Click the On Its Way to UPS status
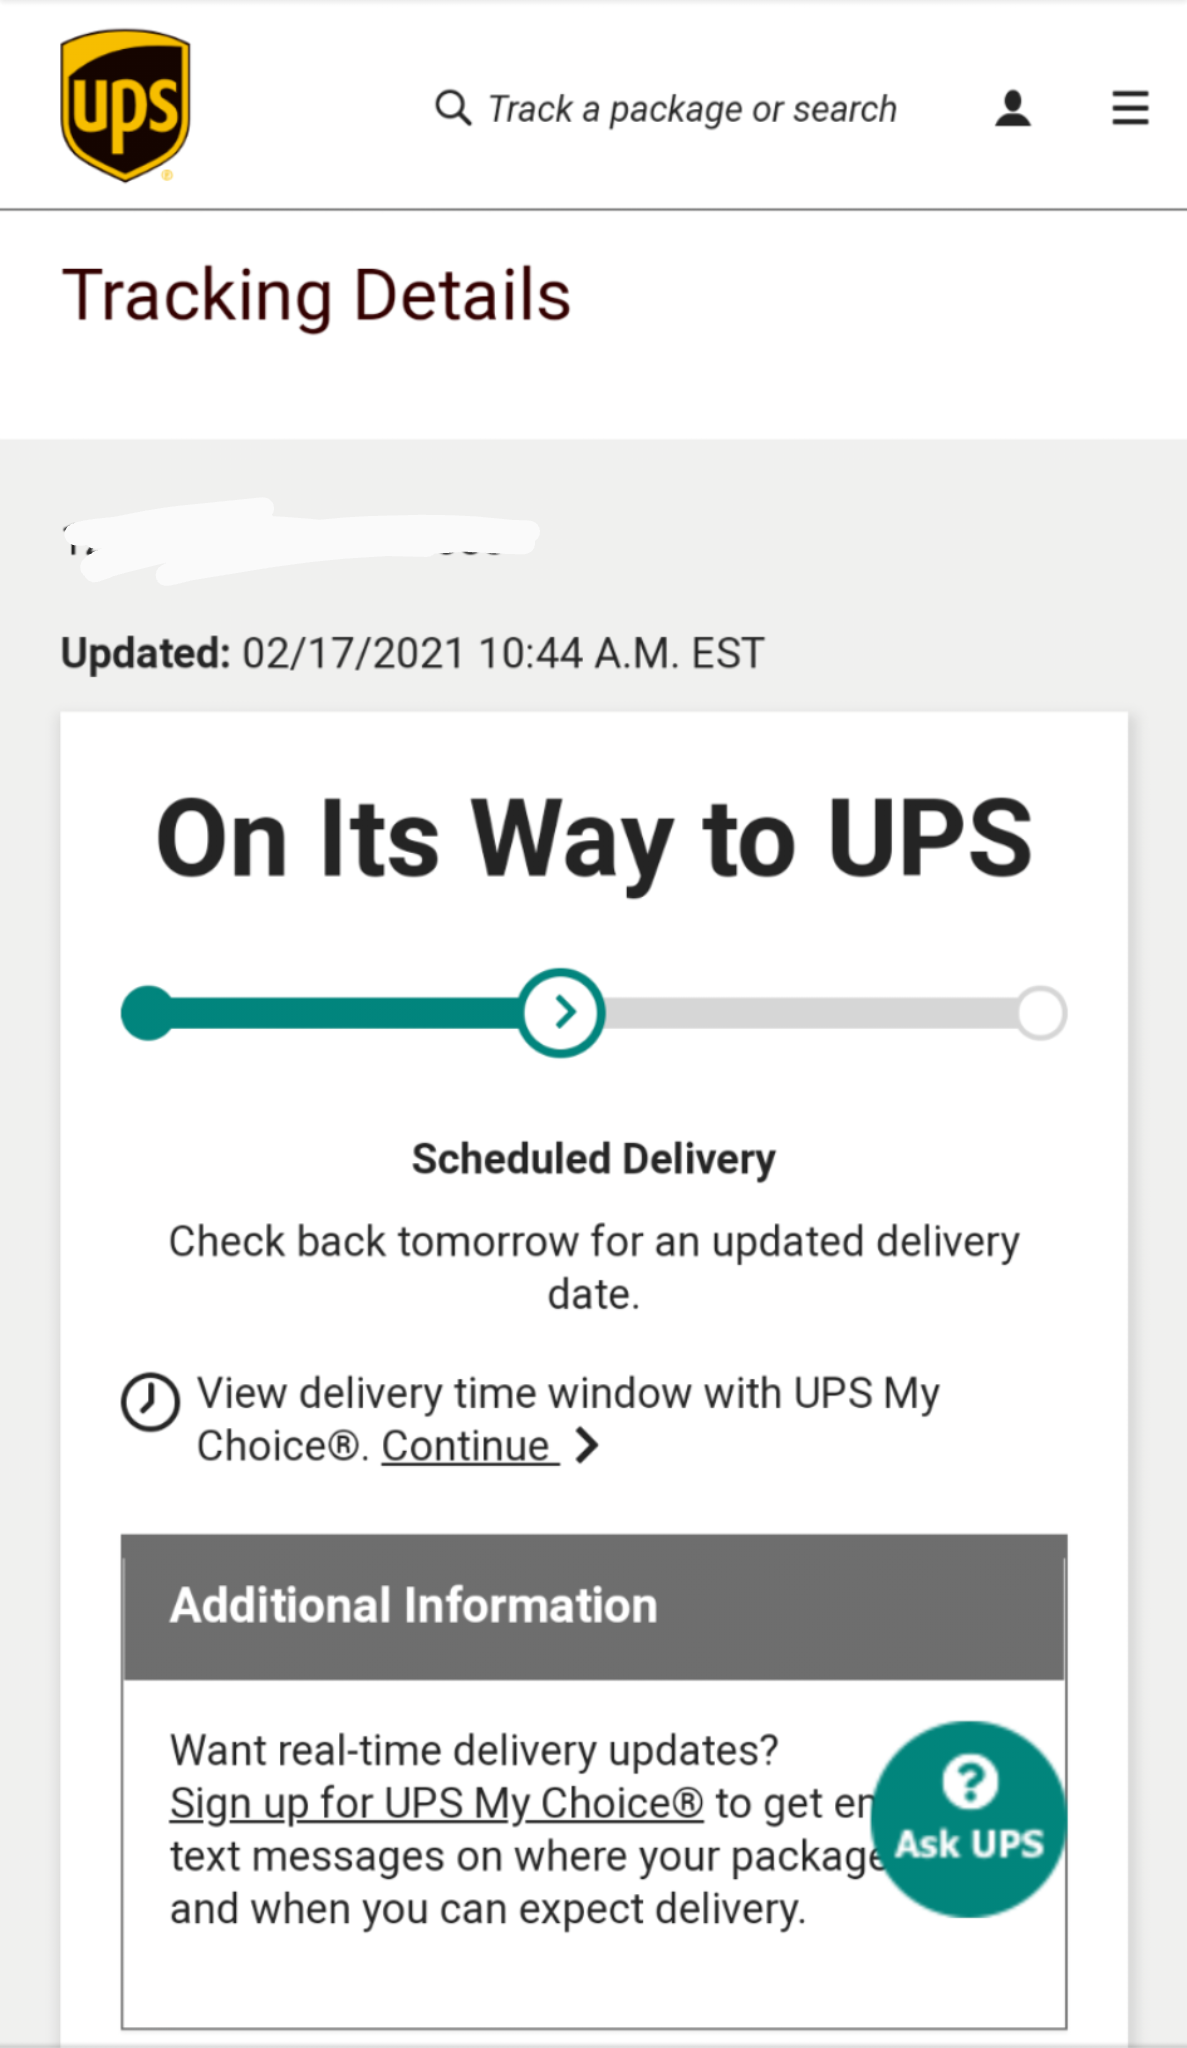The height and width of the screenshot is (2048, 1187). coord(594,838)
